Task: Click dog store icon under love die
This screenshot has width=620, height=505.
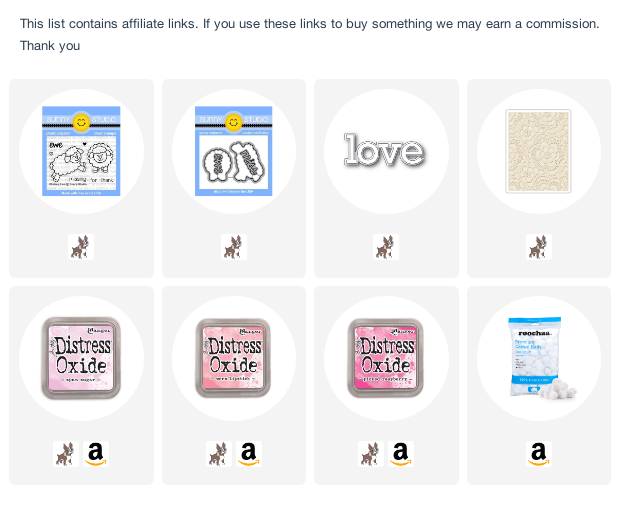Action: (x=386, y=247)
